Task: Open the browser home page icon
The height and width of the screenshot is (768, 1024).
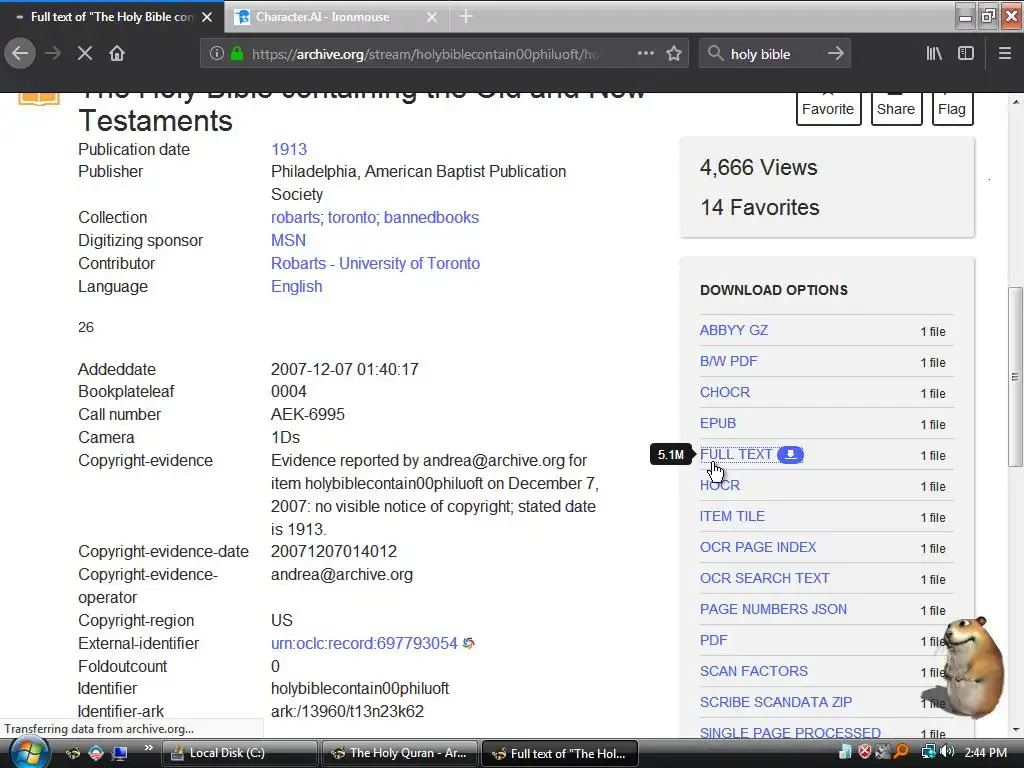Action: 117,54
